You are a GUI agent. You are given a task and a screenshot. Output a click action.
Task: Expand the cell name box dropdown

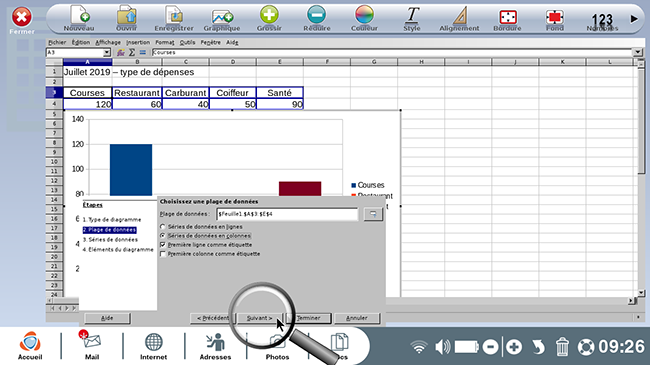coord(107,53)
